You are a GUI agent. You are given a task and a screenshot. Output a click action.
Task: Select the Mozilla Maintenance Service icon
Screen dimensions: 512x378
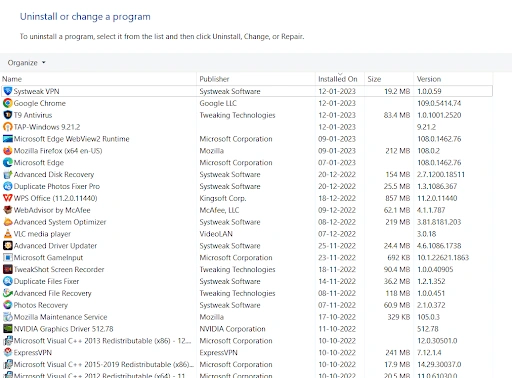(x=8, y=317)
